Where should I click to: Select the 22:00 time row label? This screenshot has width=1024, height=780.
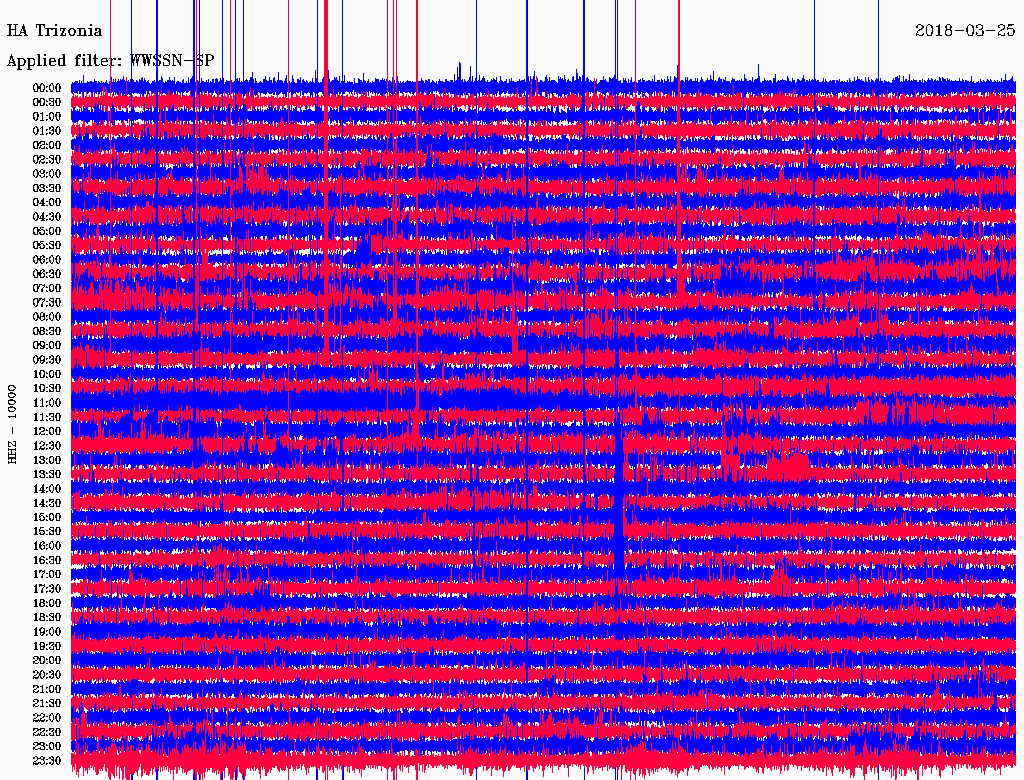point(47,718)
